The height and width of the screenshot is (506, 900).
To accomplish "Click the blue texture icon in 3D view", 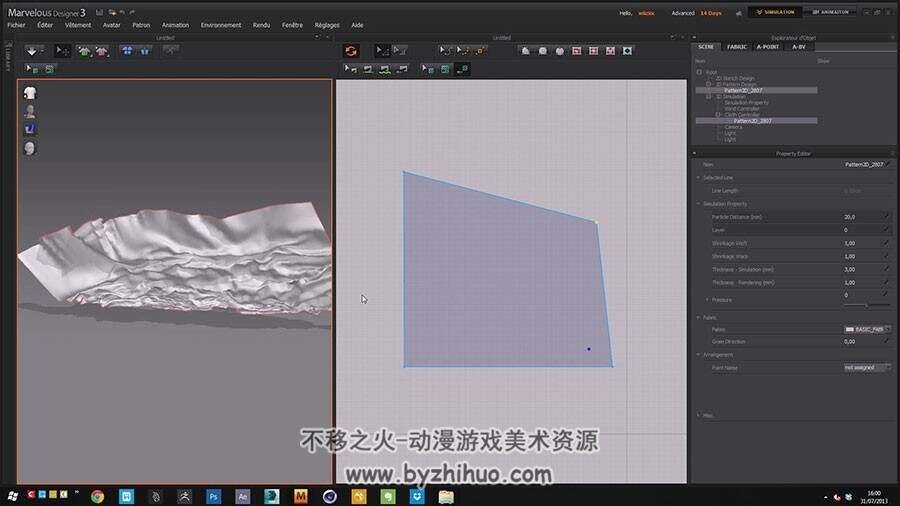I will (x=30, y=129).
